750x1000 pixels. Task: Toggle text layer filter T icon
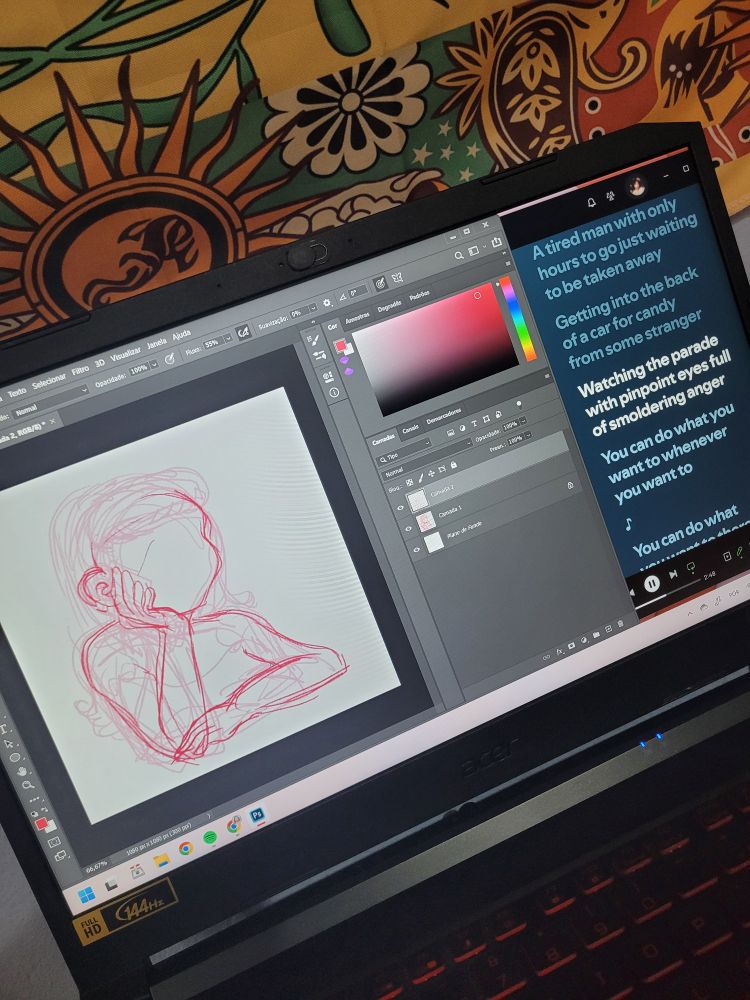click(474, 423)
